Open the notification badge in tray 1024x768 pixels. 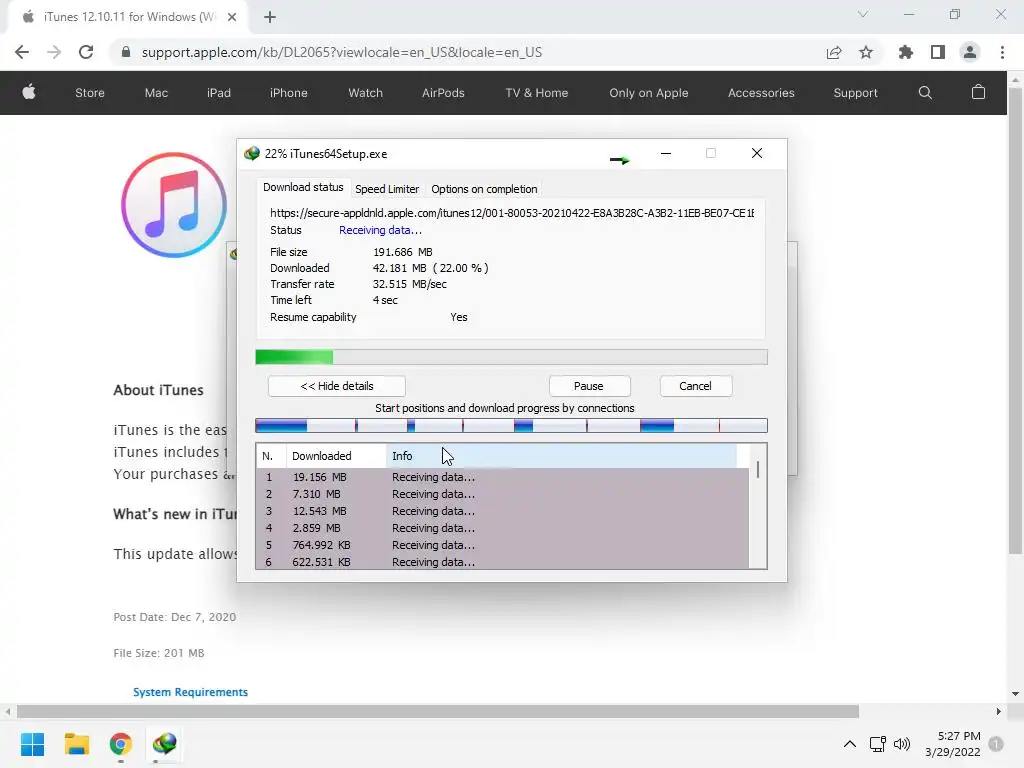tap(996, 744)
